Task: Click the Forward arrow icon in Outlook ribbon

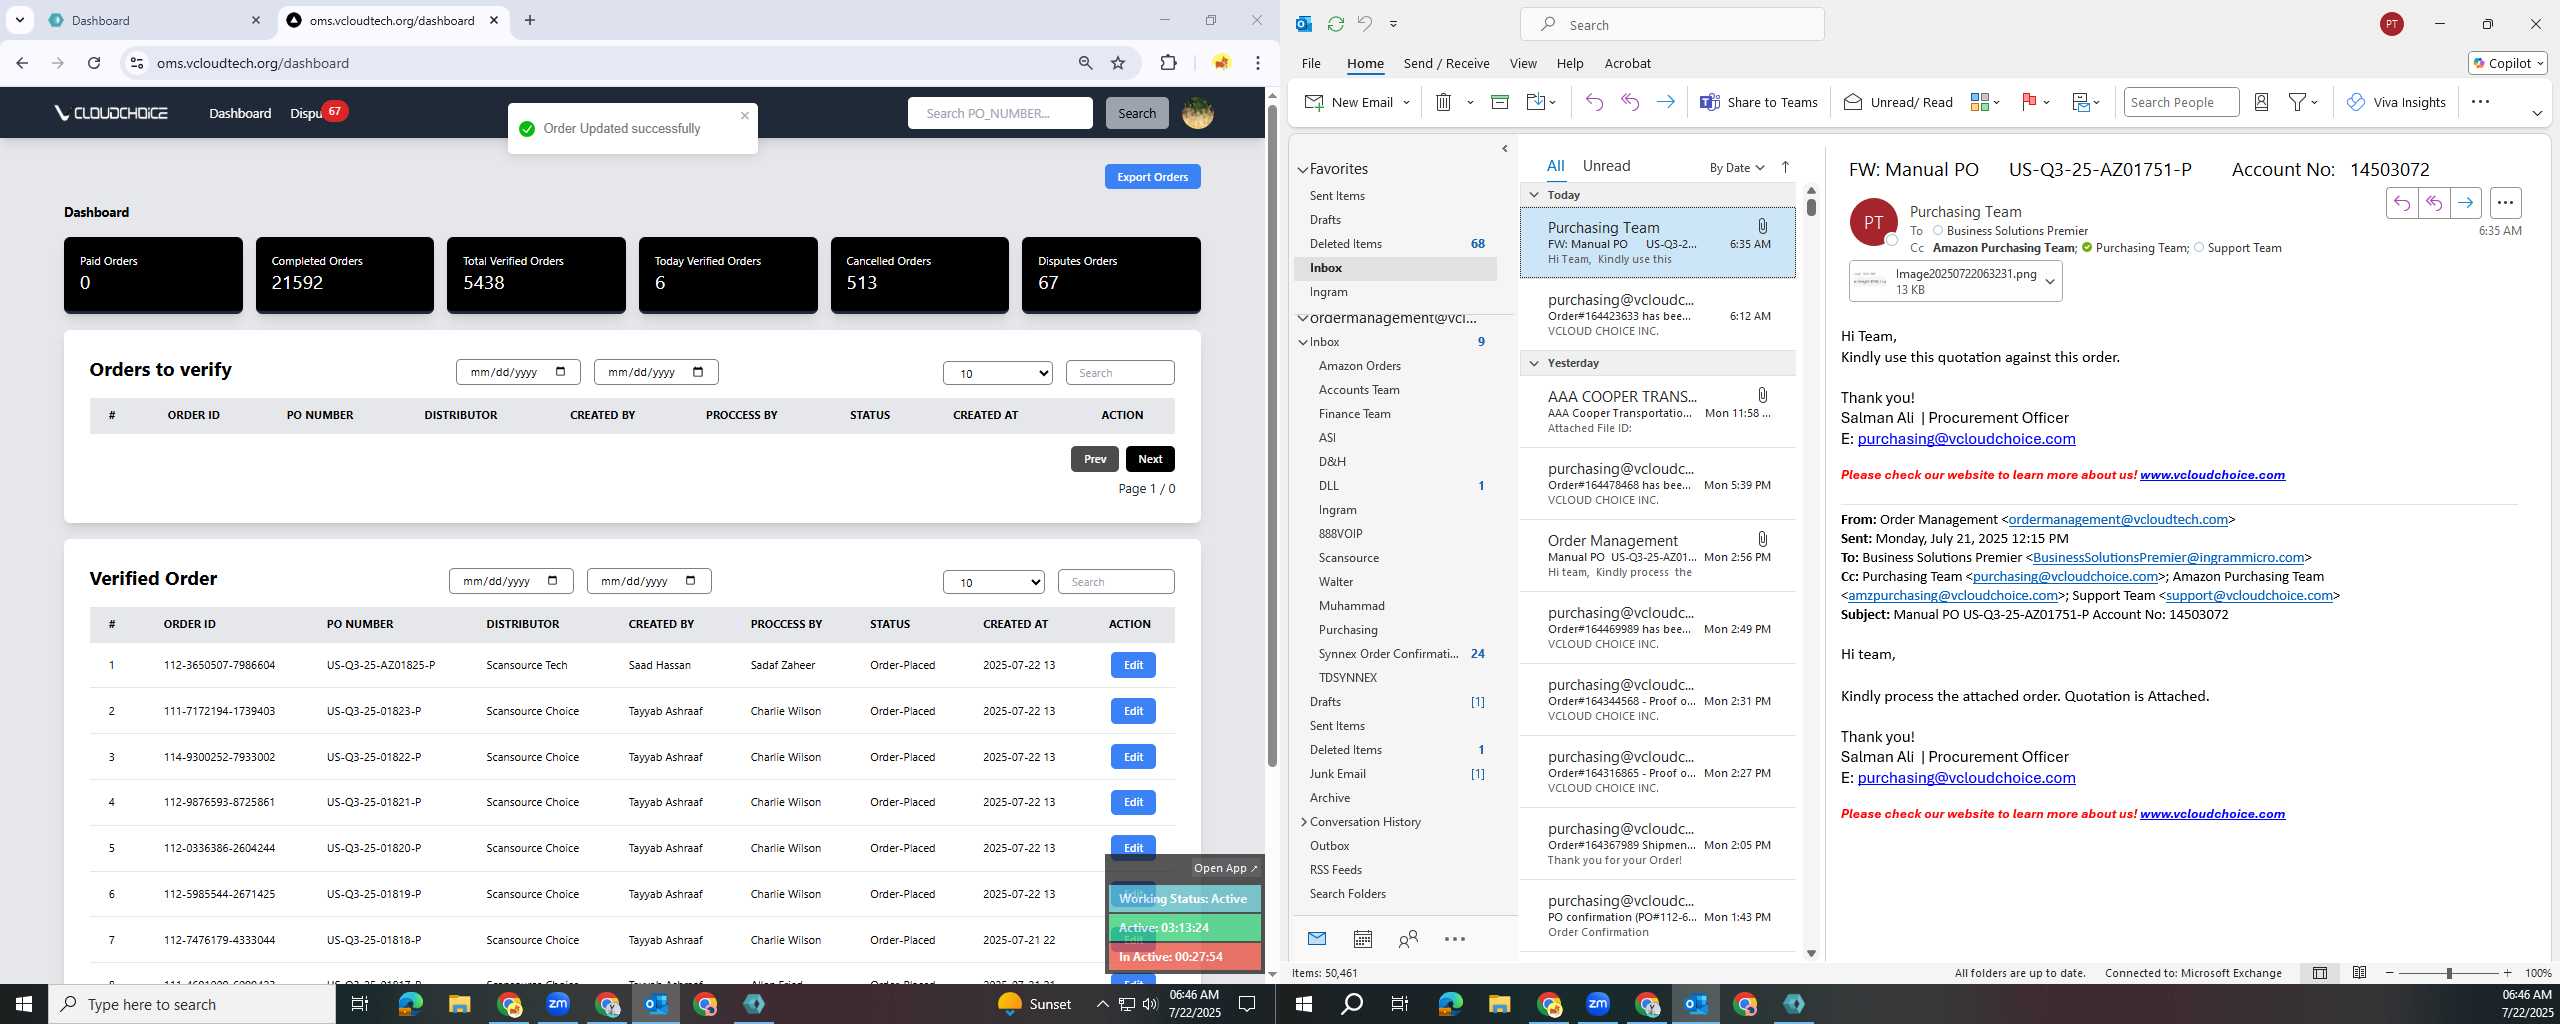Action: click(x=1665, y=102)
